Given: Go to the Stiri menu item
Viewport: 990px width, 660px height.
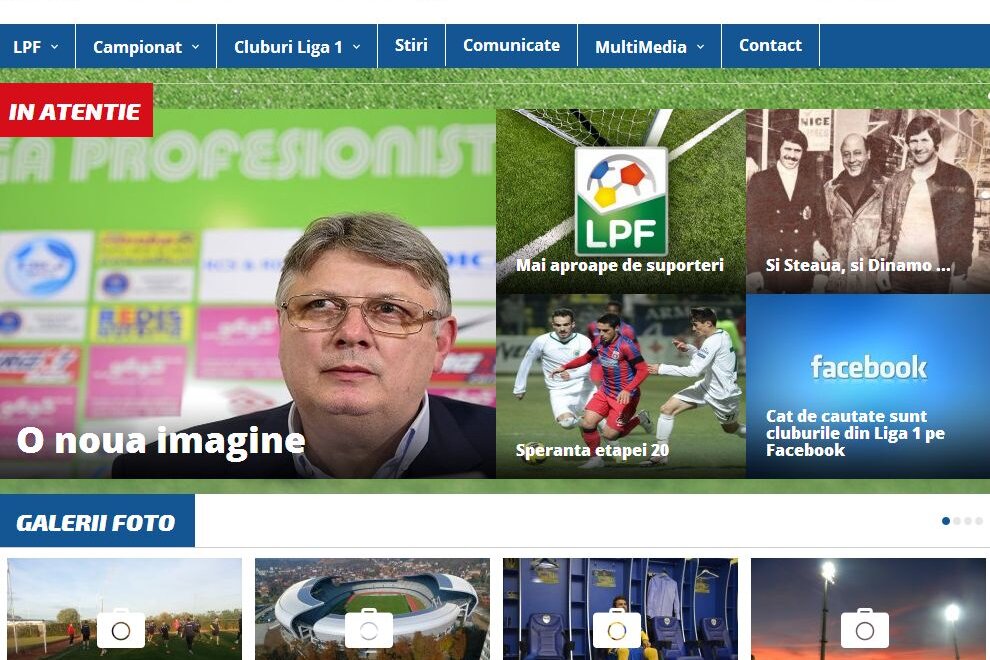Looking at the screenshot, I should [x=412, y=46].
